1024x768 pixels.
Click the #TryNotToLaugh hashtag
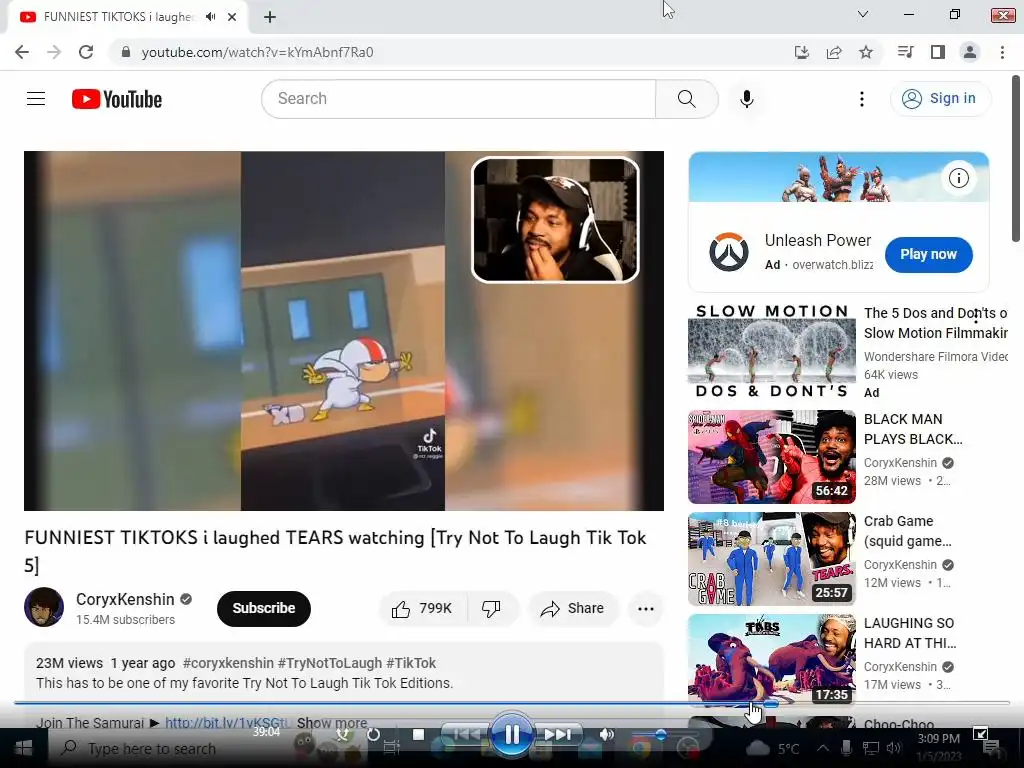[330, 663]
